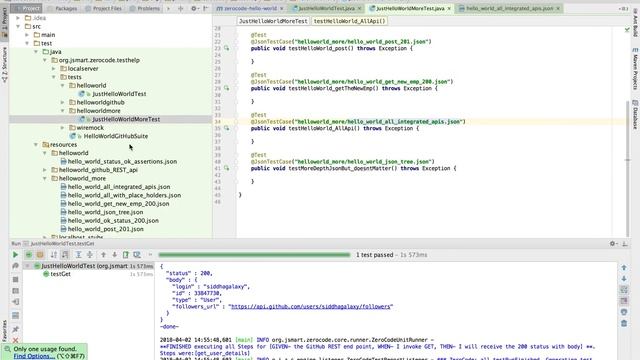The image size is (640, 360).
Task: Select HelloWorldGitHubSuite in project tree
Action: [x=116, y=136]
